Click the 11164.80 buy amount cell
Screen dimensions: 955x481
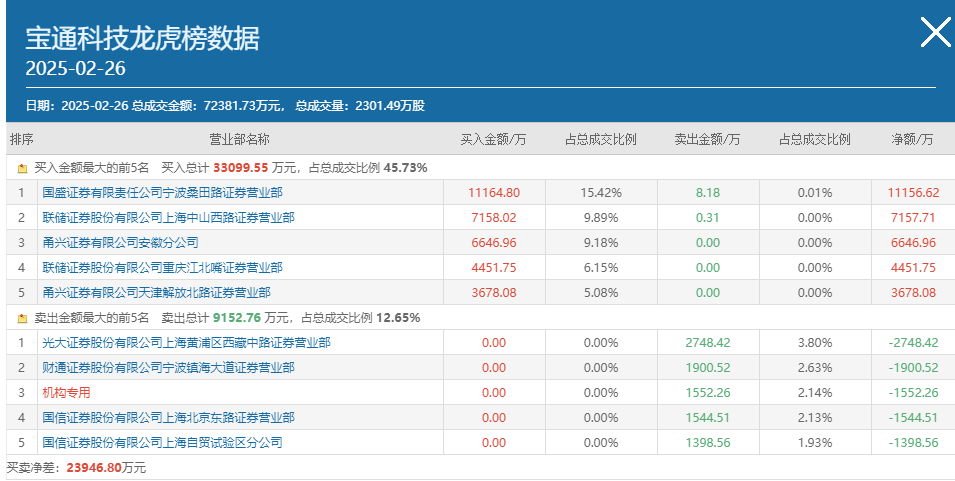point(494,192)
